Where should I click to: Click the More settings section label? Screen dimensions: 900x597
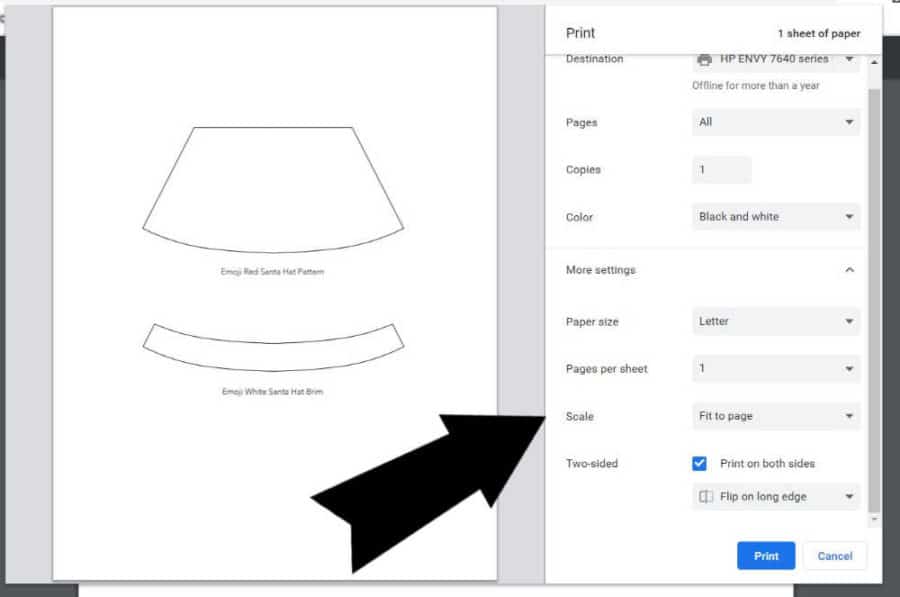click(x=601, y=270)
